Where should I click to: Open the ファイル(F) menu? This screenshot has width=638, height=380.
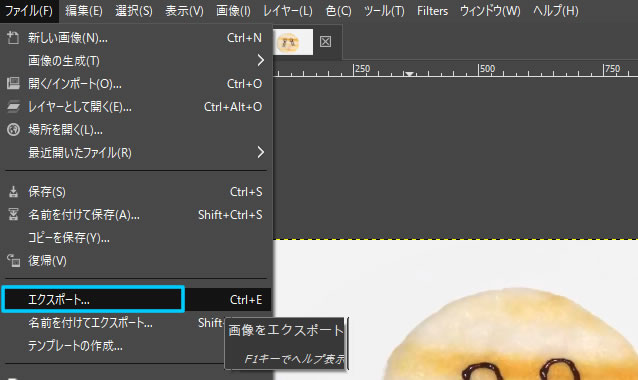(x=29, y=11)
